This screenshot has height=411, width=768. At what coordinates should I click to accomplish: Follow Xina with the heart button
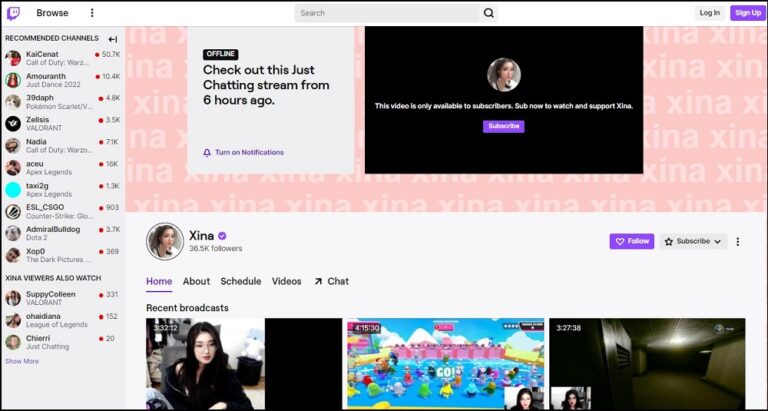coord(631,241)
